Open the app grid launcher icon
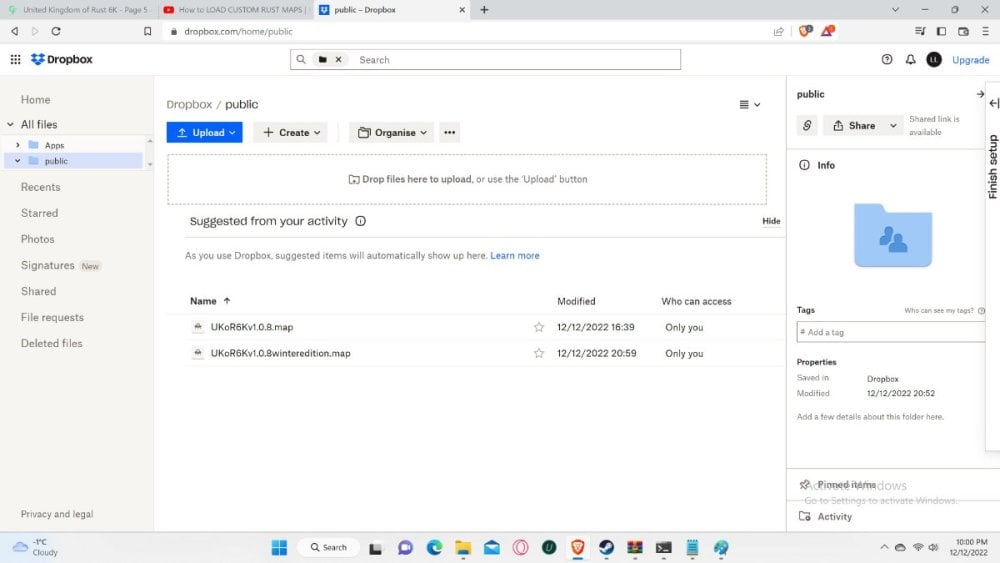 point(15,60)
